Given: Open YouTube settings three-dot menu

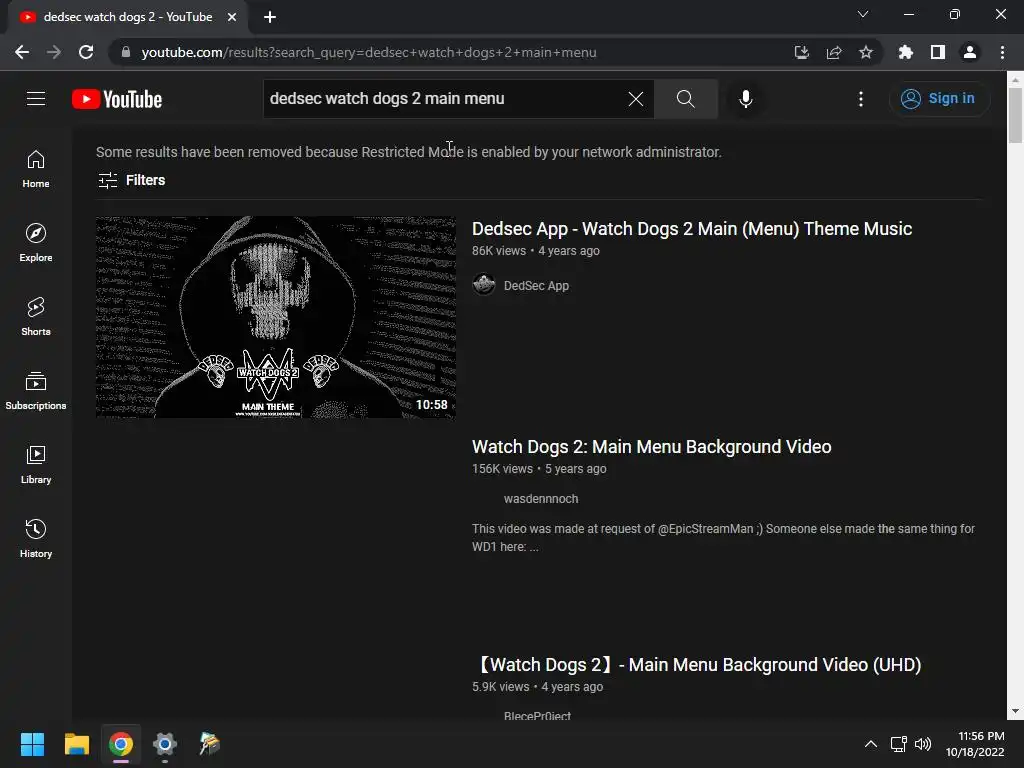Looking at the screenshot, I should (861, 99).
